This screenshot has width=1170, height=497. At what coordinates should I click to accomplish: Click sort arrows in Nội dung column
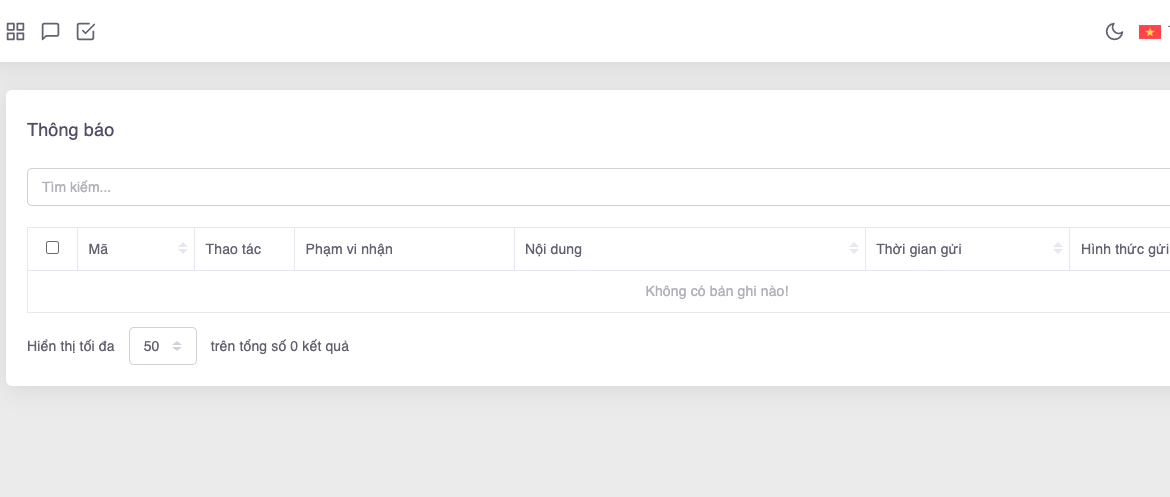coord(854,249)
